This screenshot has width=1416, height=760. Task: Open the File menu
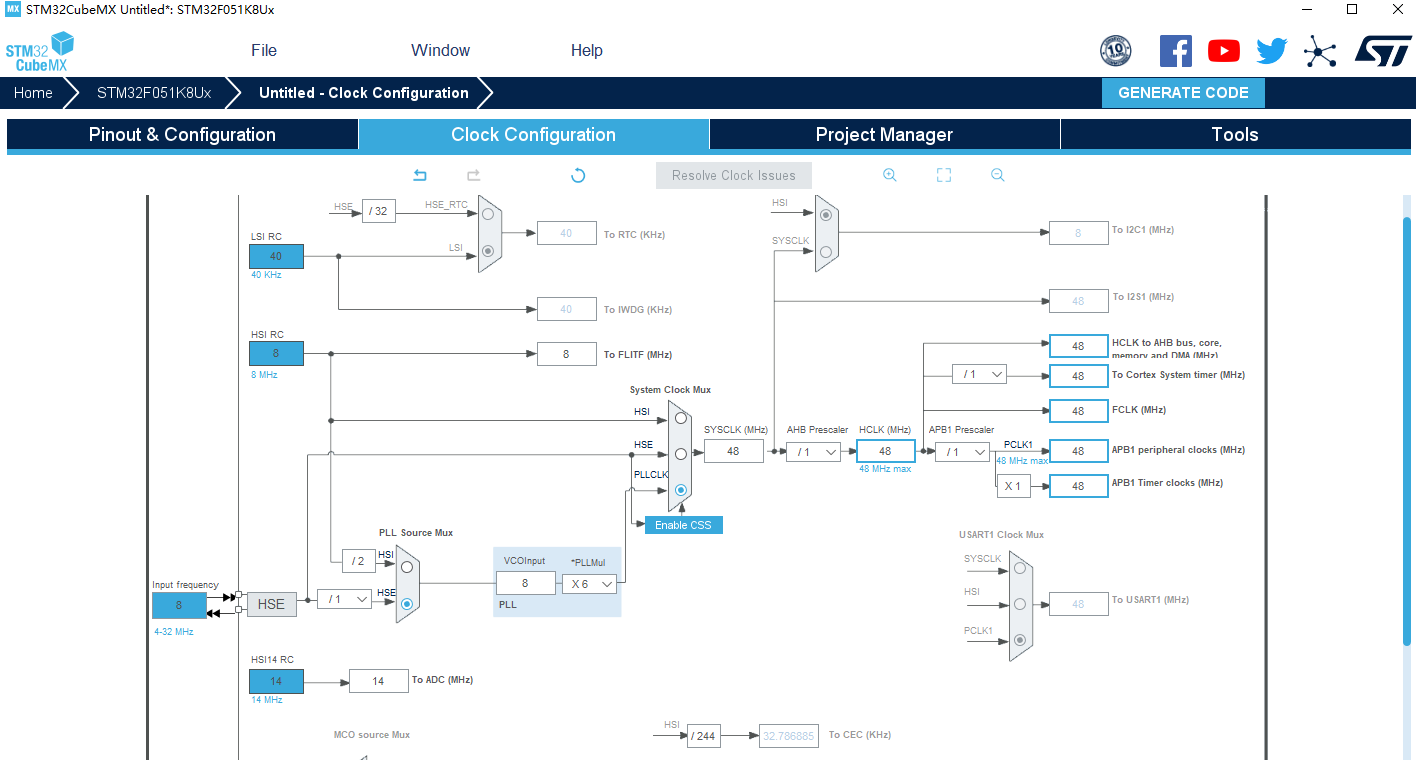(264, 50)
